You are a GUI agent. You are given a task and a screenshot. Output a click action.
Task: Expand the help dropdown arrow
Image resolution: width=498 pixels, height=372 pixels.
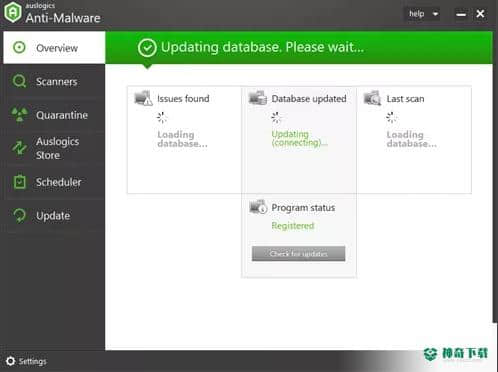tap(435, 14)
